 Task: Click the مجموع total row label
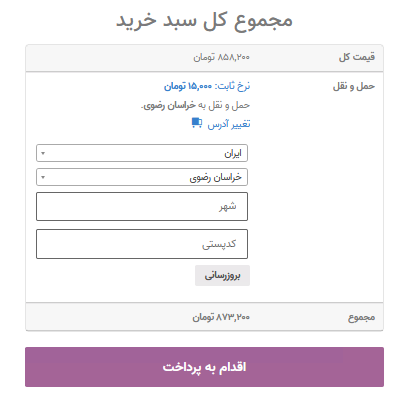pos(361,317)
